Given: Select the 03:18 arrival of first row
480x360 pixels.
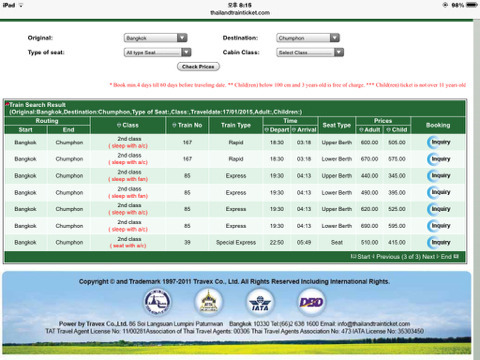Looking at the screenshot, I should (304, 142).
